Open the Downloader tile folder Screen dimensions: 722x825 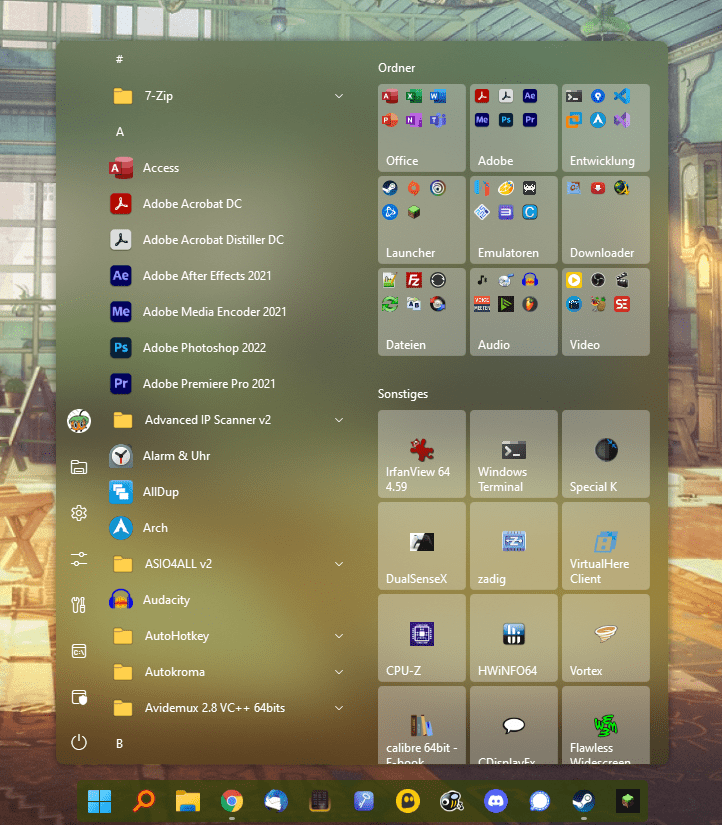click(x=606, y=220)
